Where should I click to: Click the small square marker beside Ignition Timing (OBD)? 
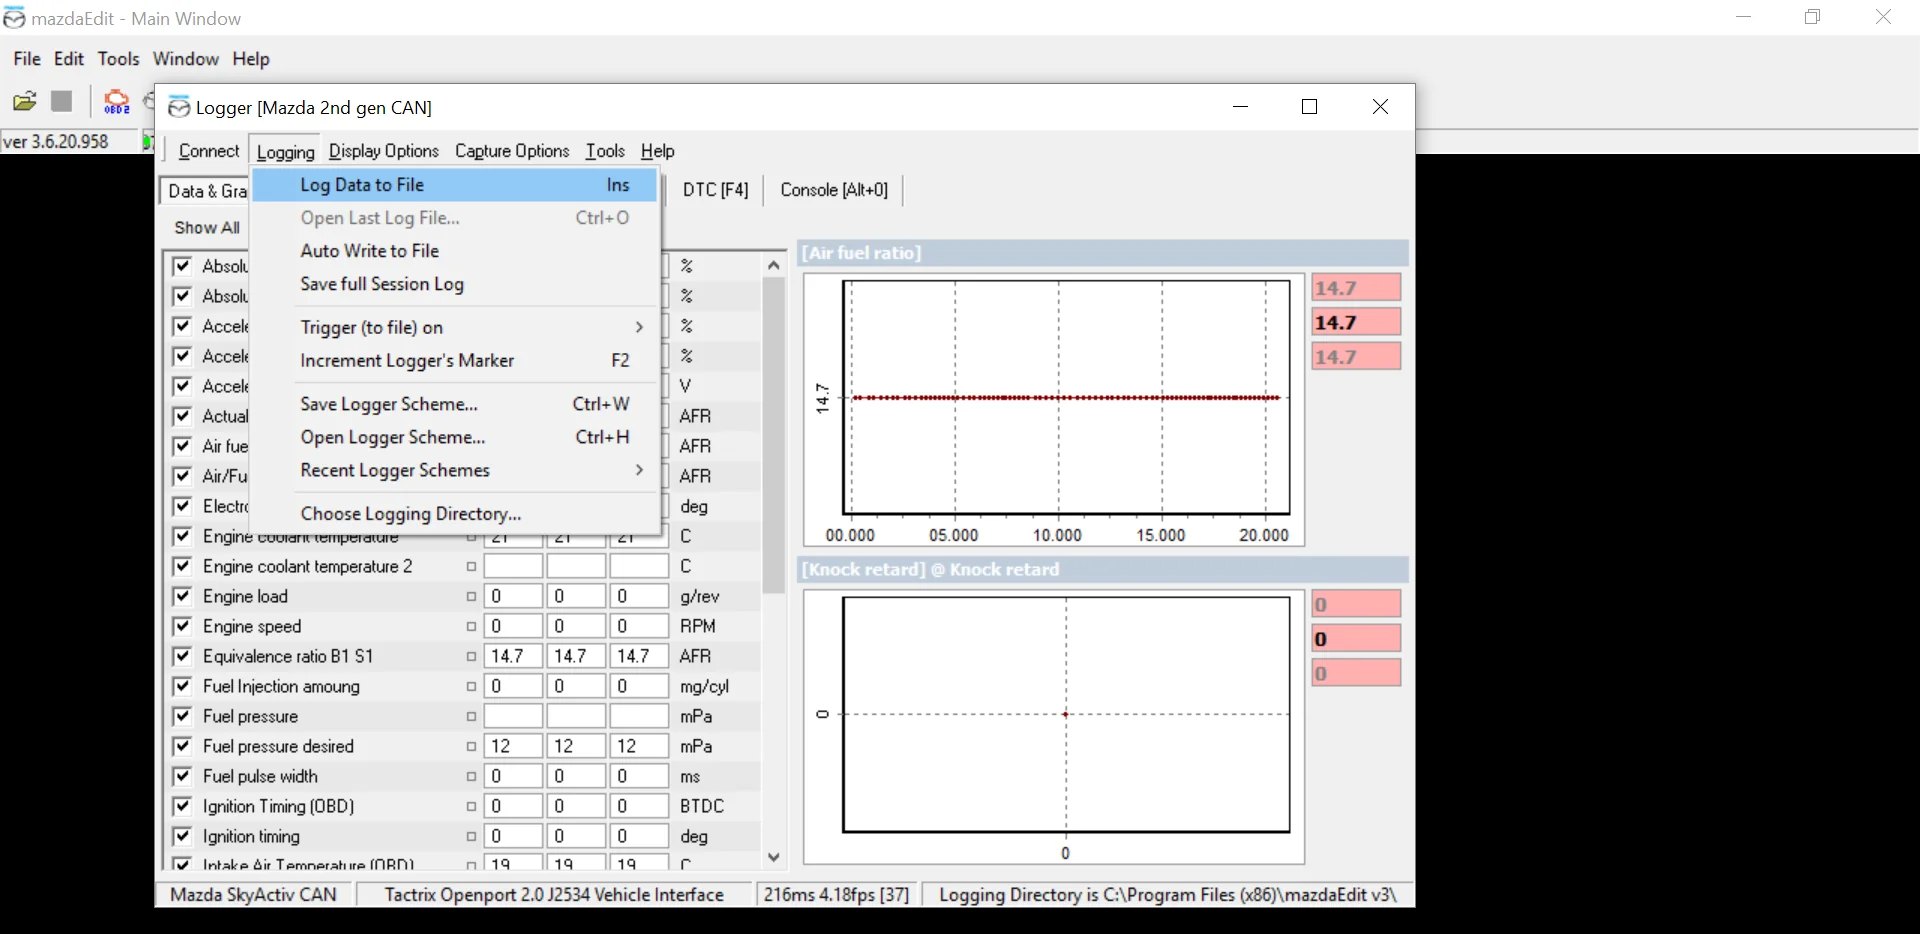(x=471, y=807)
